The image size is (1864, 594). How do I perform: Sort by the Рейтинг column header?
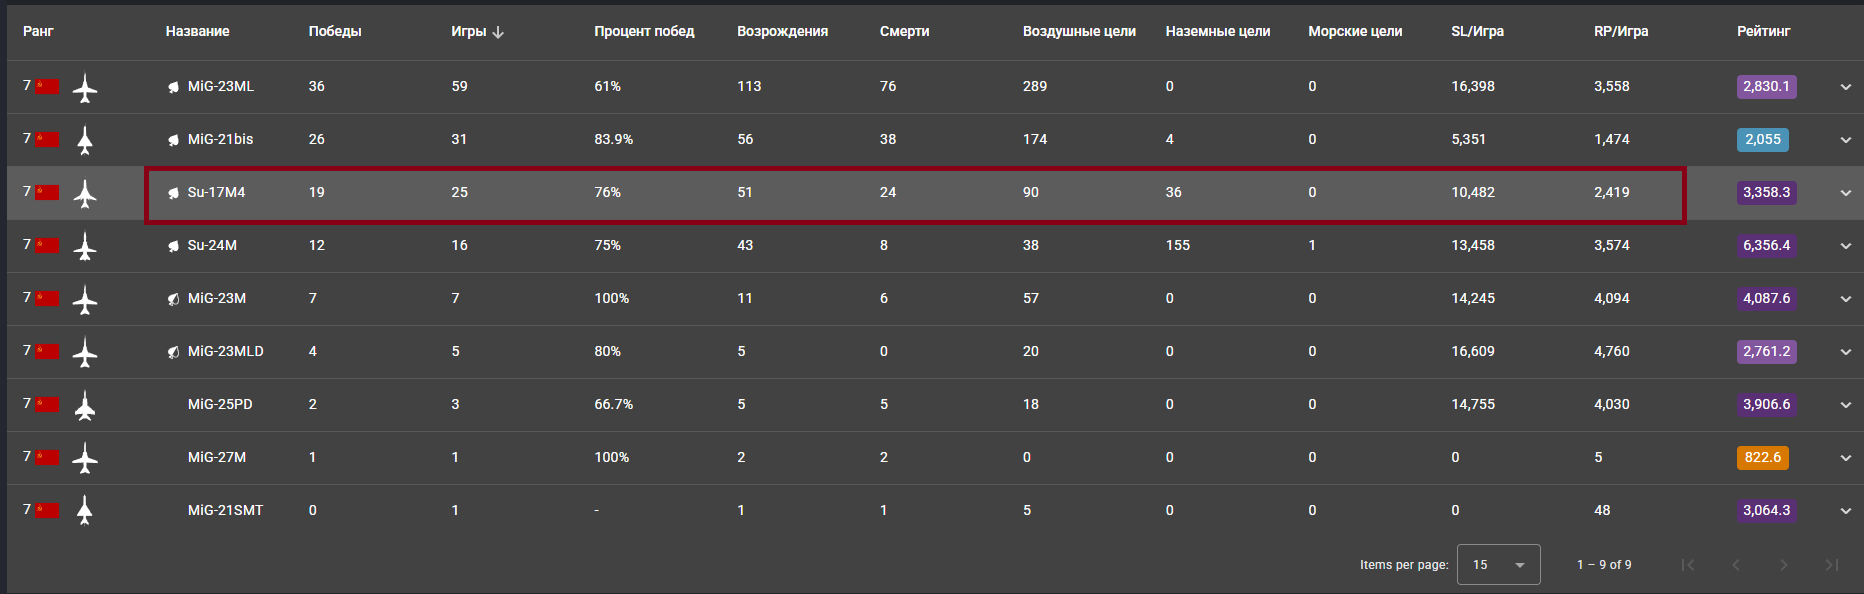coord(1763,31)
